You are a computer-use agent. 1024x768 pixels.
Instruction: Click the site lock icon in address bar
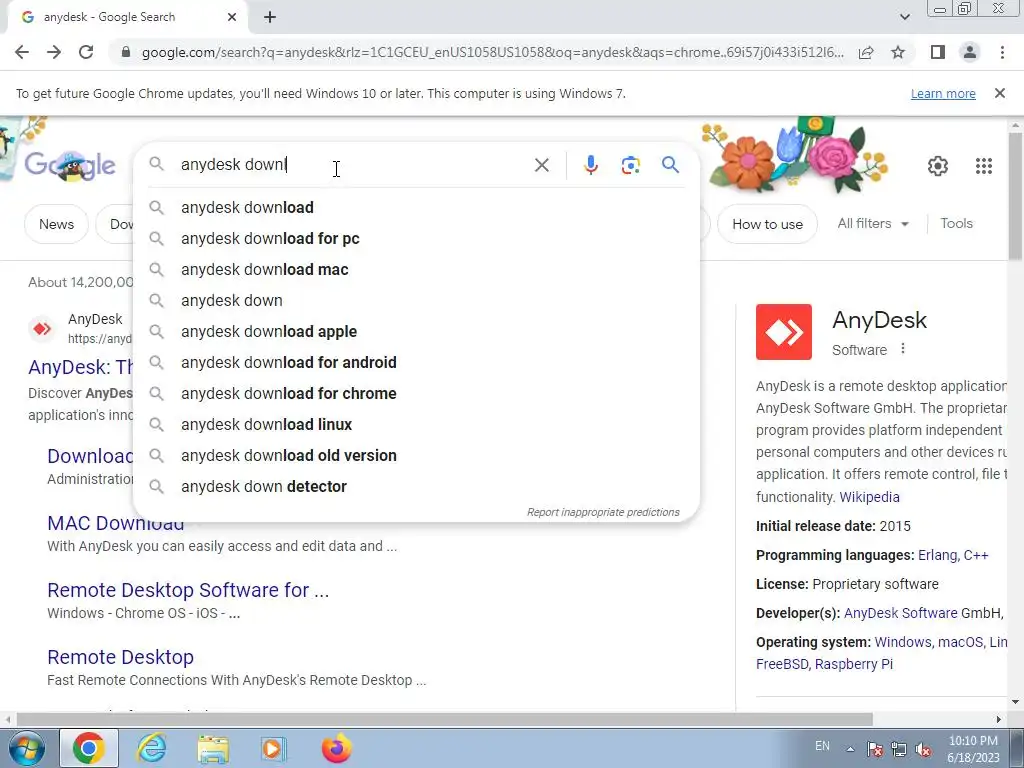126,52
